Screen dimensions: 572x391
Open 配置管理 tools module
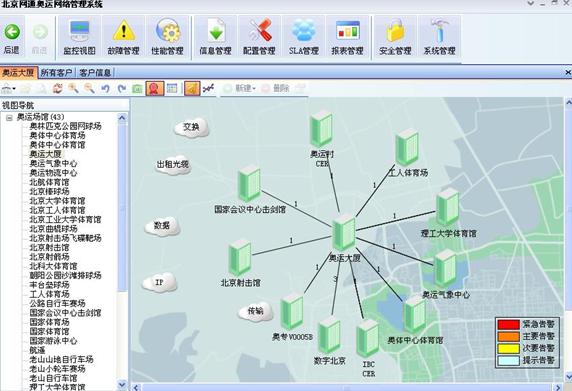click(x=259, y=38)
